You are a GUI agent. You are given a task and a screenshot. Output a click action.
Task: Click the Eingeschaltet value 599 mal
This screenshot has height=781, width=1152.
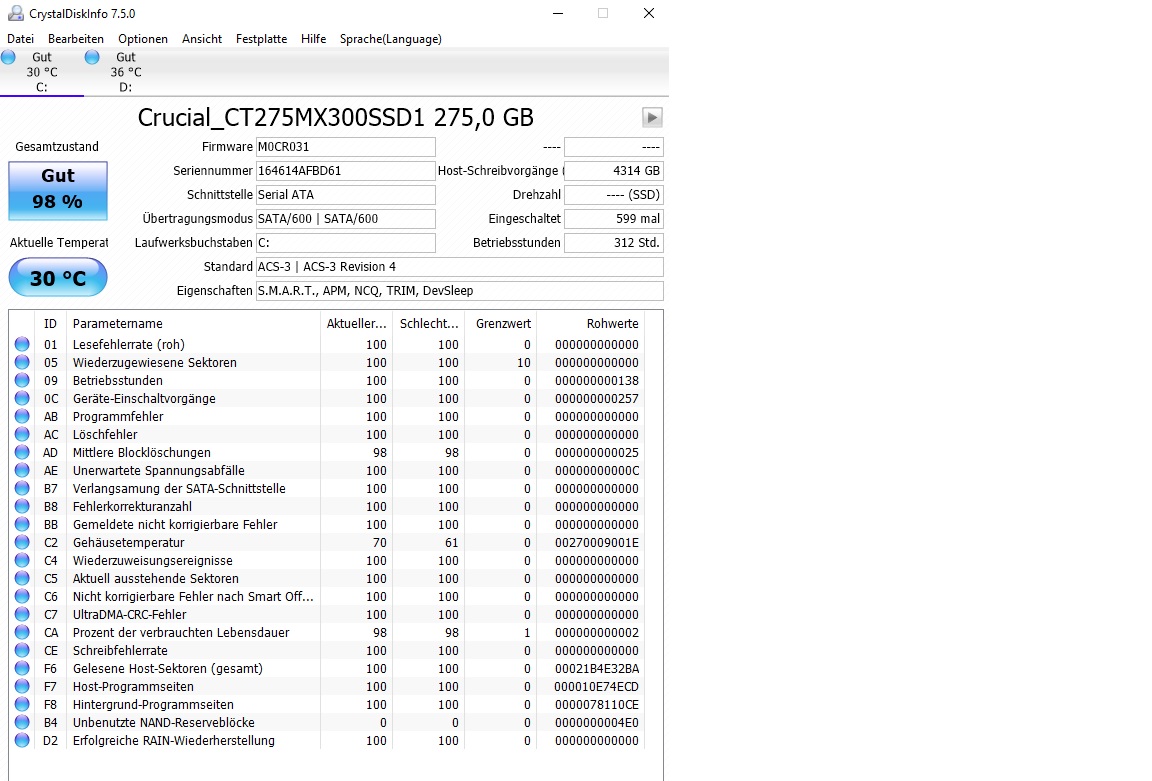(x=613, y=219)
